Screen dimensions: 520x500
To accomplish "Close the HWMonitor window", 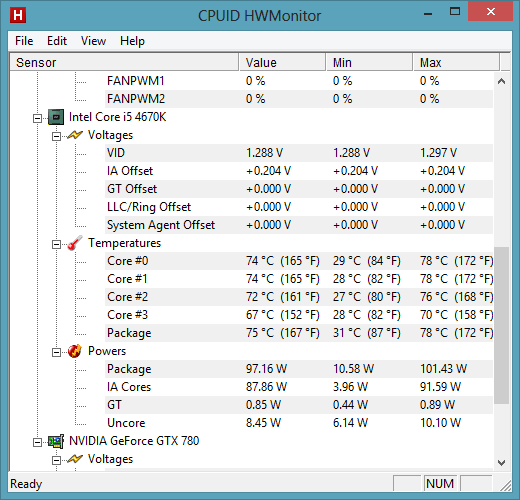I will pos(490,12).
